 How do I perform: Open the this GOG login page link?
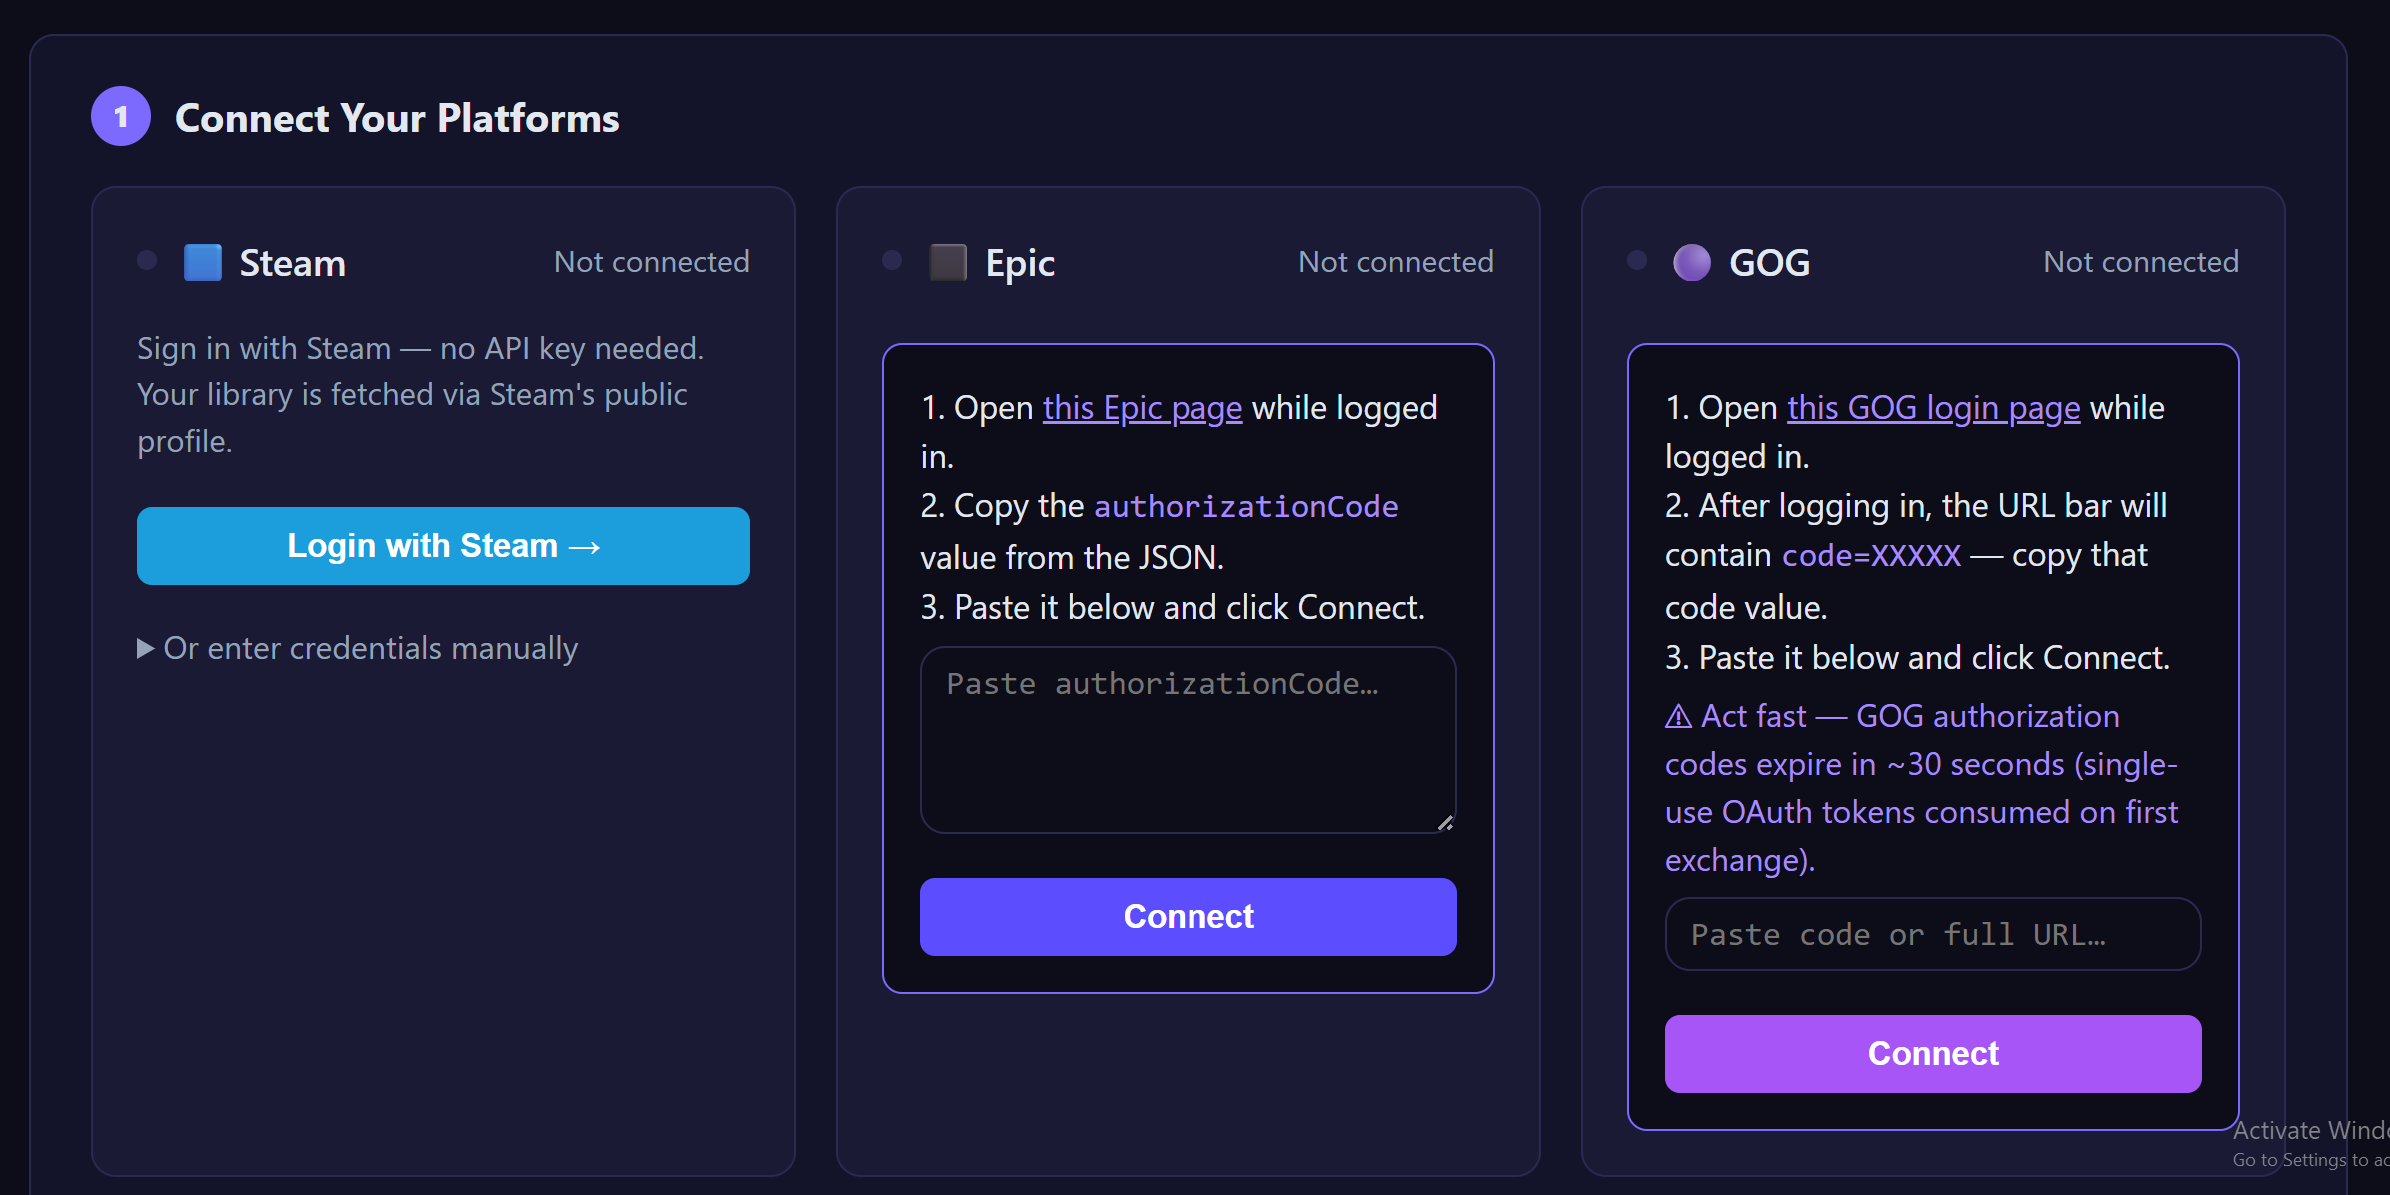pos(1934,408)
